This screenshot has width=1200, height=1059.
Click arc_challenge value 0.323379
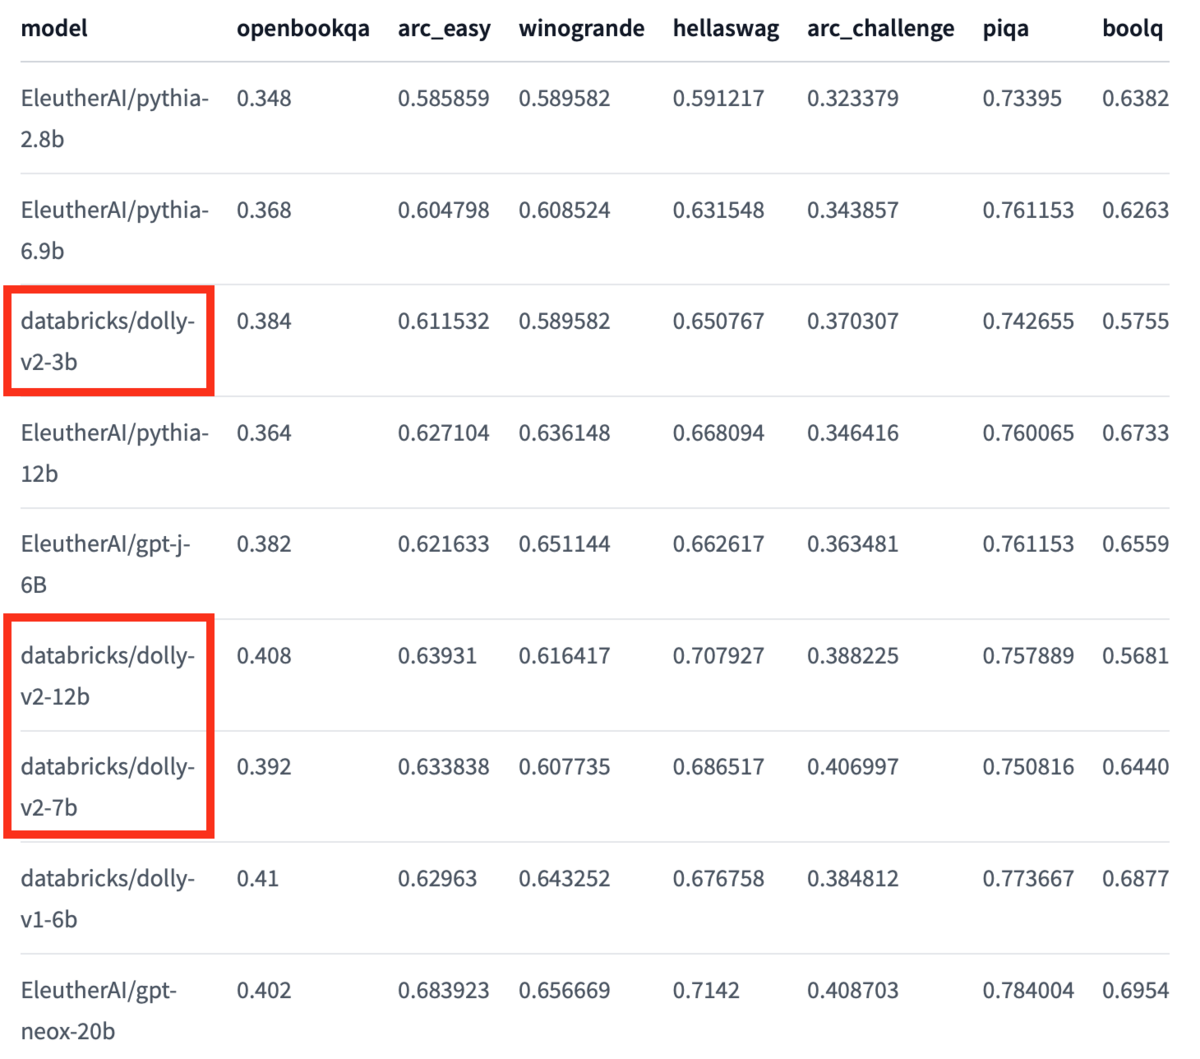point(853,98)
